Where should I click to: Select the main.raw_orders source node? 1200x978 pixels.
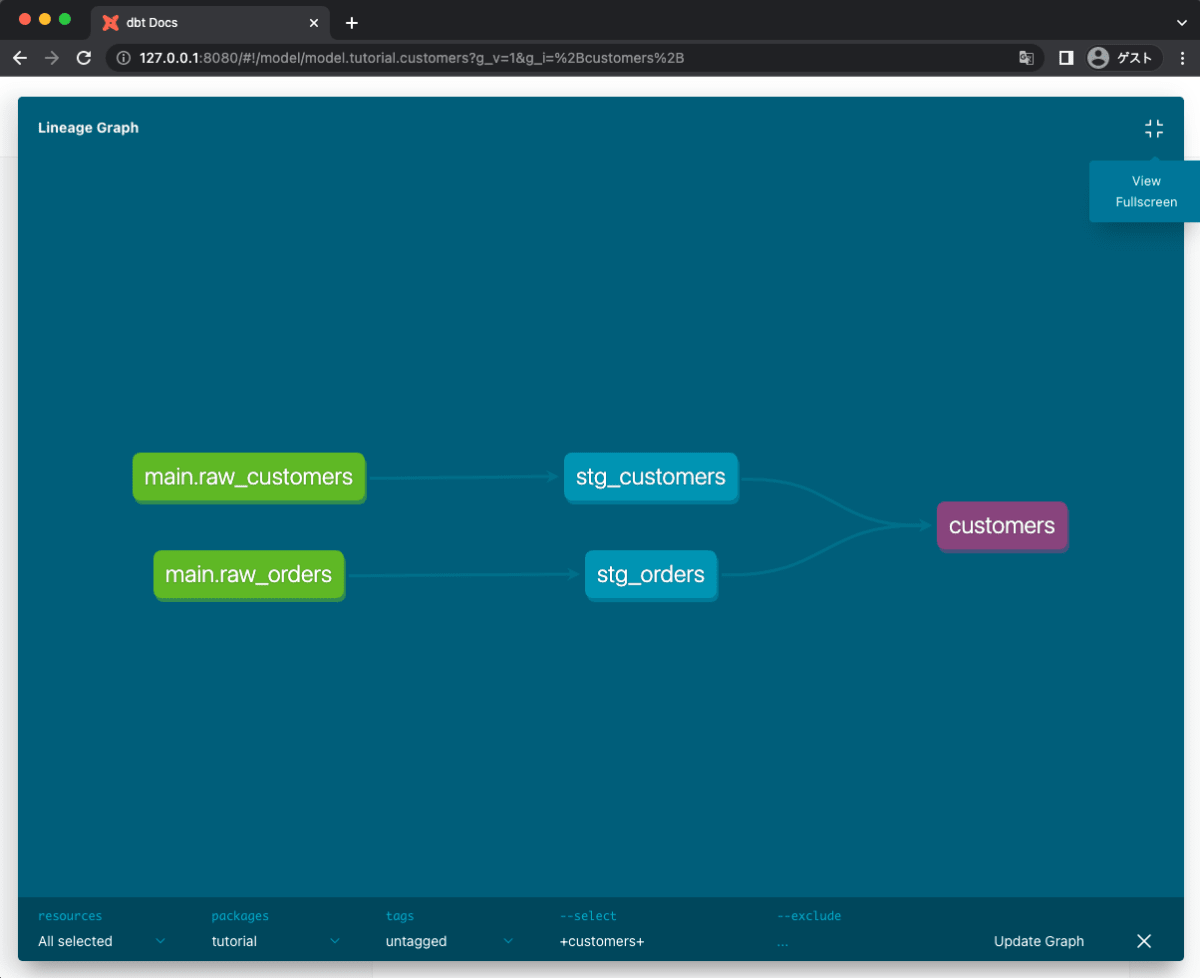(249, 575)
